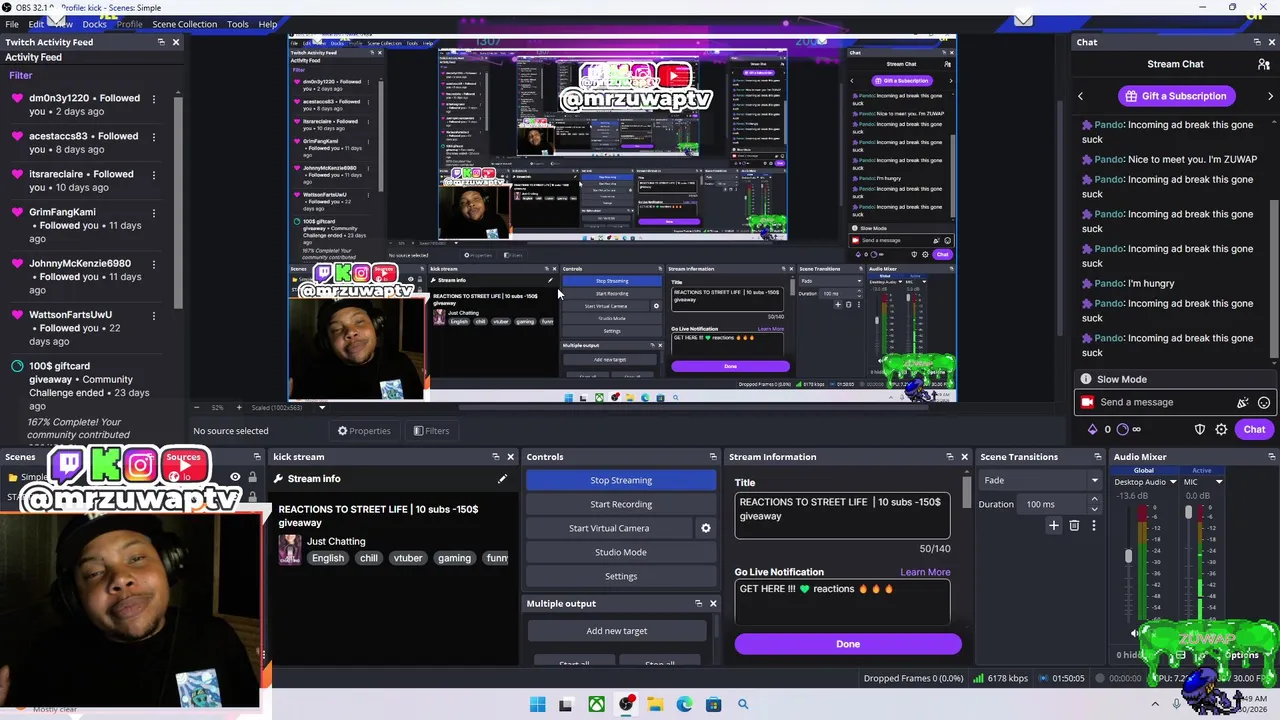This screenshot has height=720, width=1280.
Task: Close the kick stream dock
Action: [x=510, y=457]
